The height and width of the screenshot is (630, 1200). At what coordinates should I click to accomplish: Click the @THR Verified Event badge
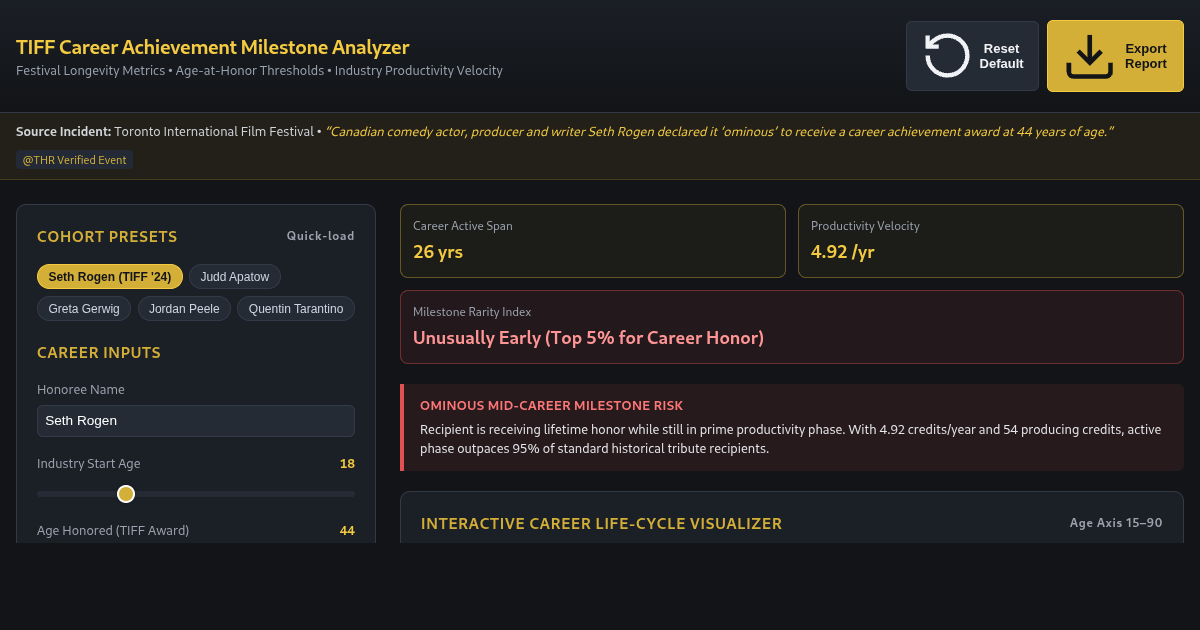(x=74, y=160)
